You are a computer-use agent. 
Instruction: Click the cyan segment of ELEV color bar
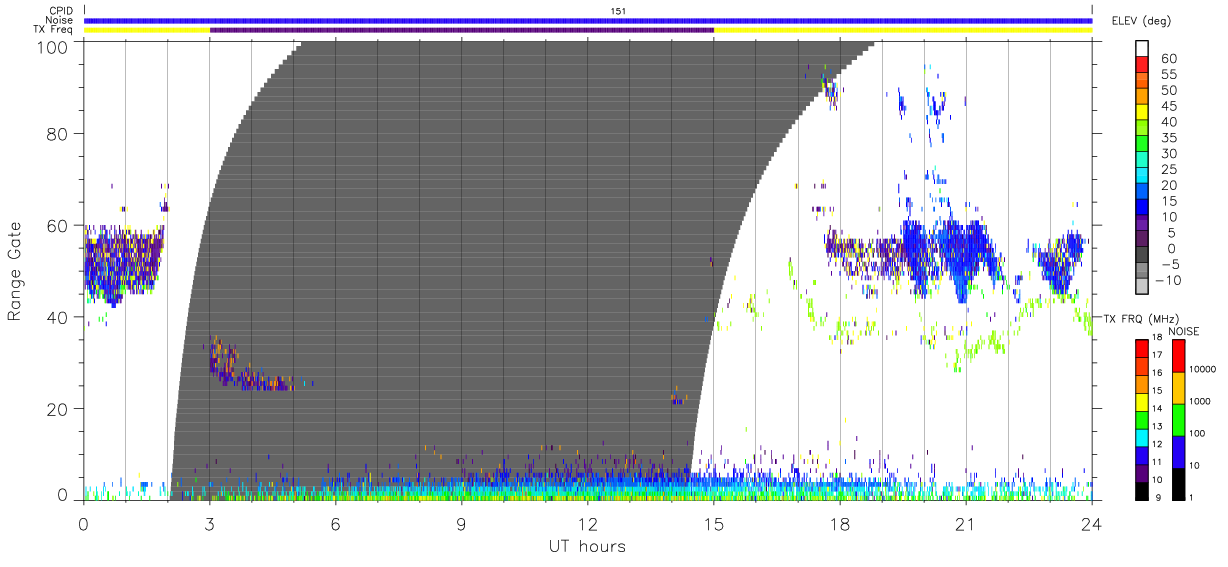[1142, 175]
